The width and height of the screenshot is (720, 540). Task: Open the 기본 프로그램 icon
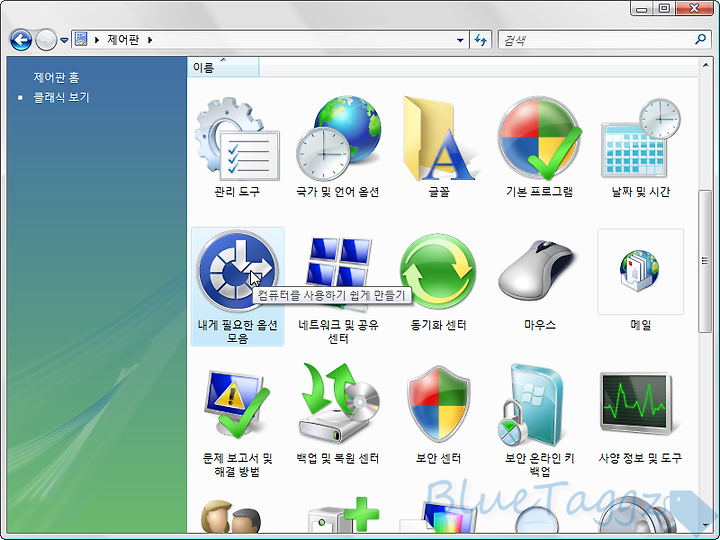point(540,138)
